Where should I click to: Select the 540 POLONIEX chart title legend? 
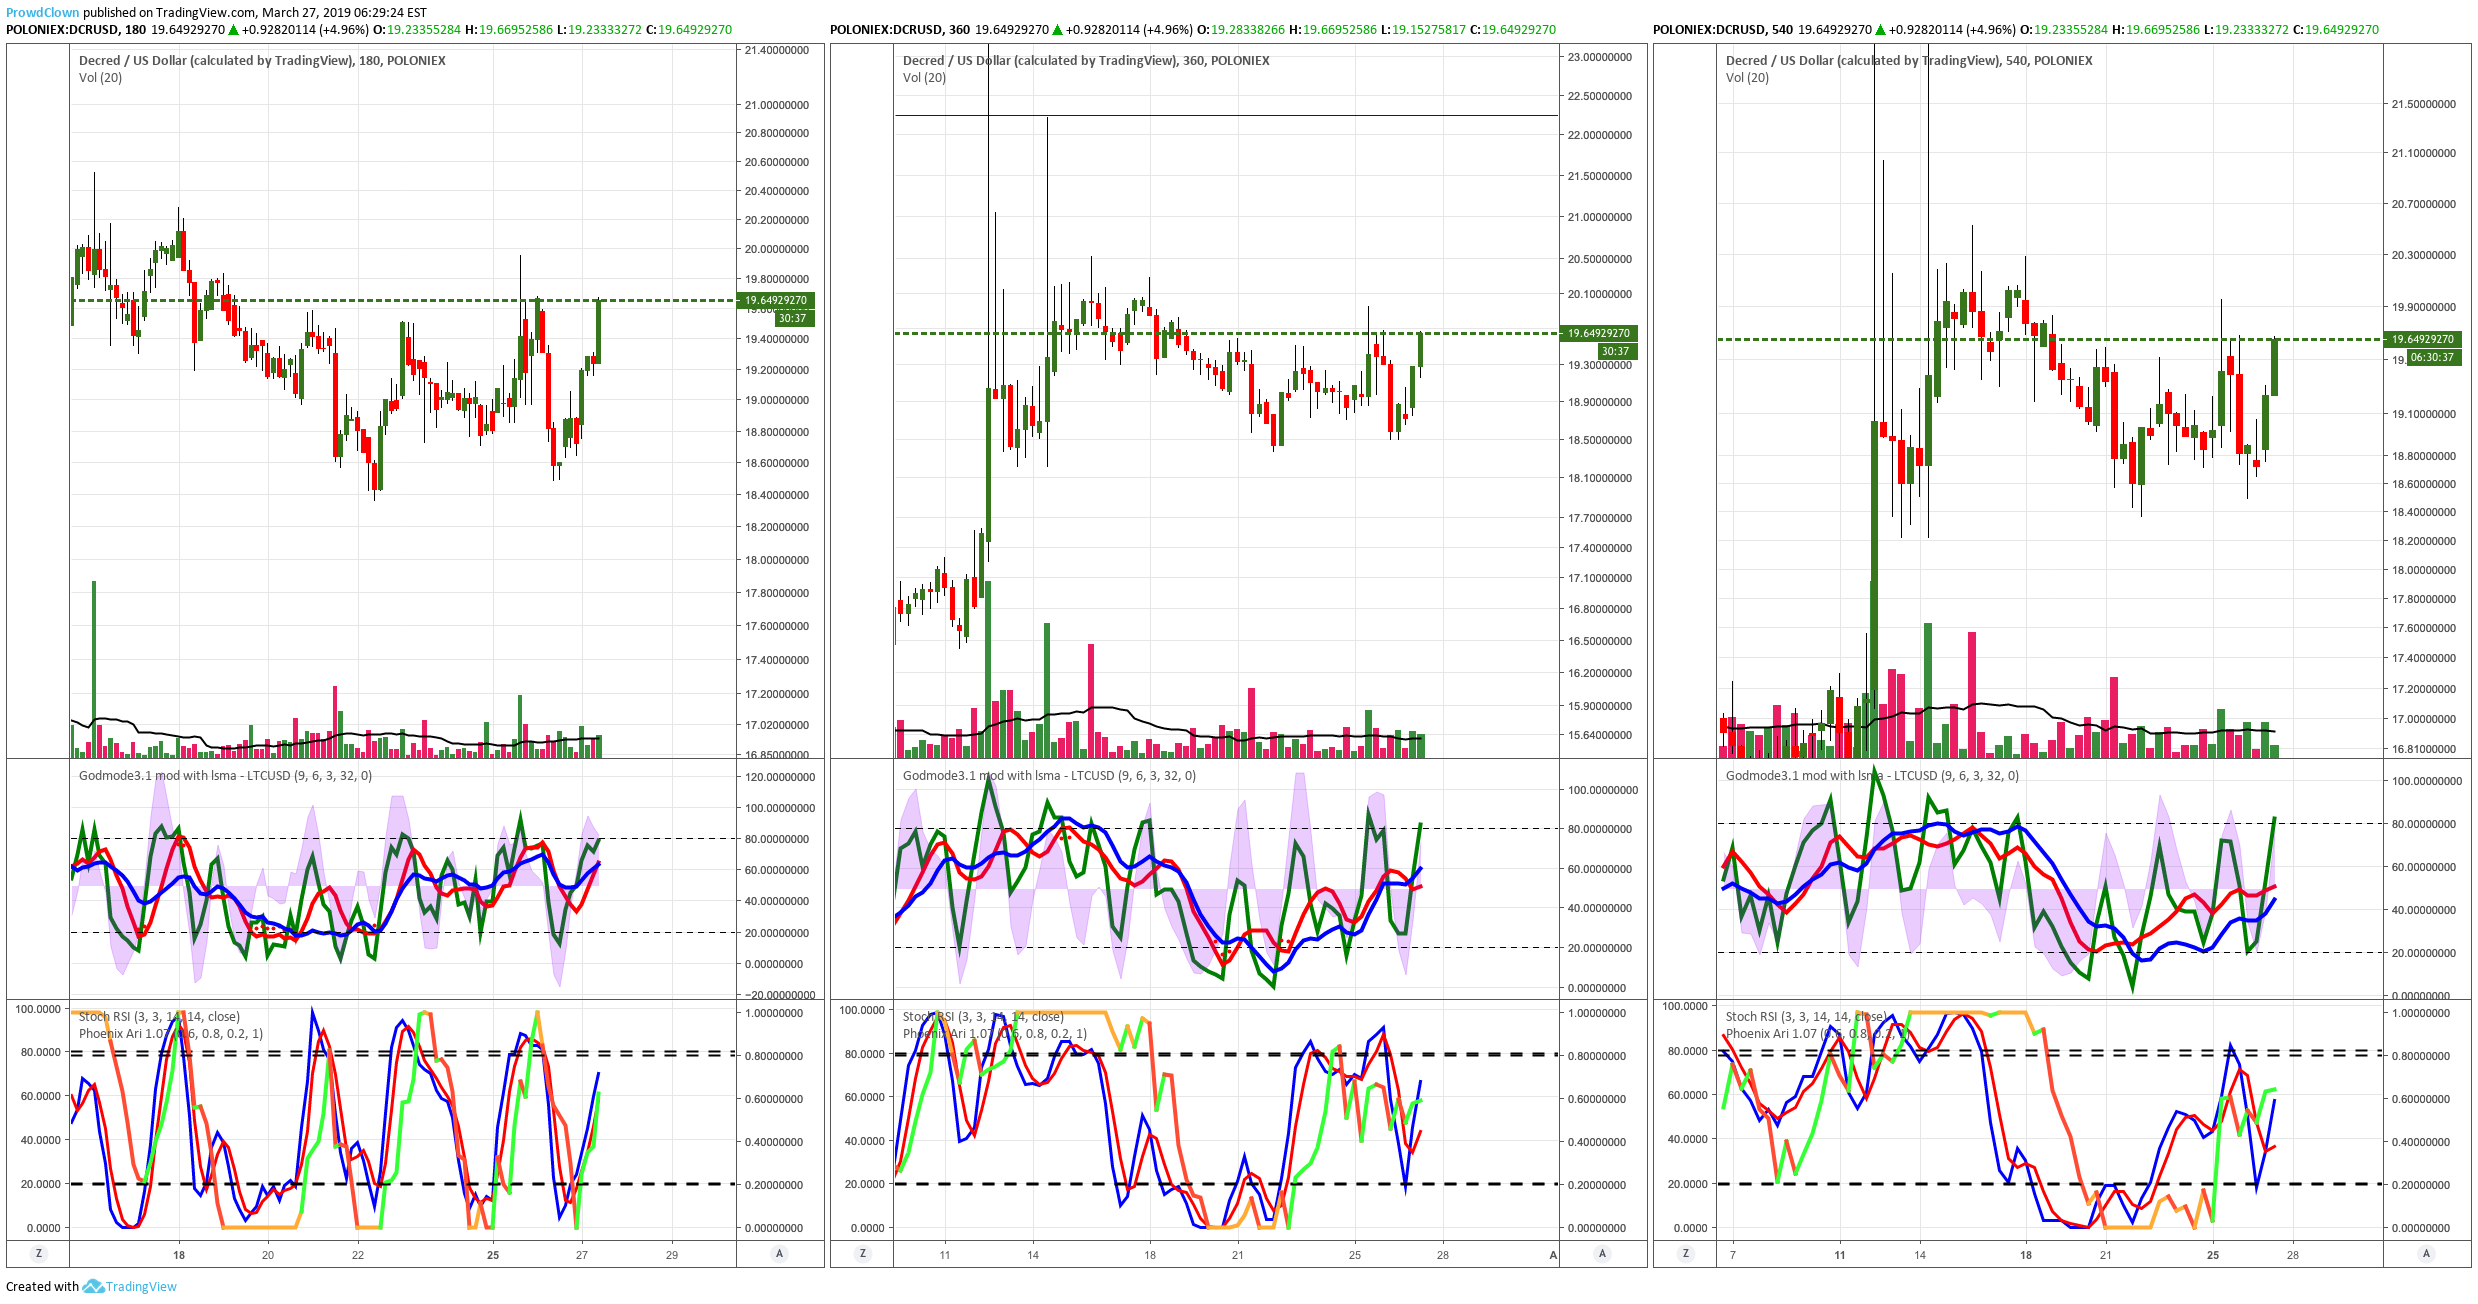coord(1909,61)
